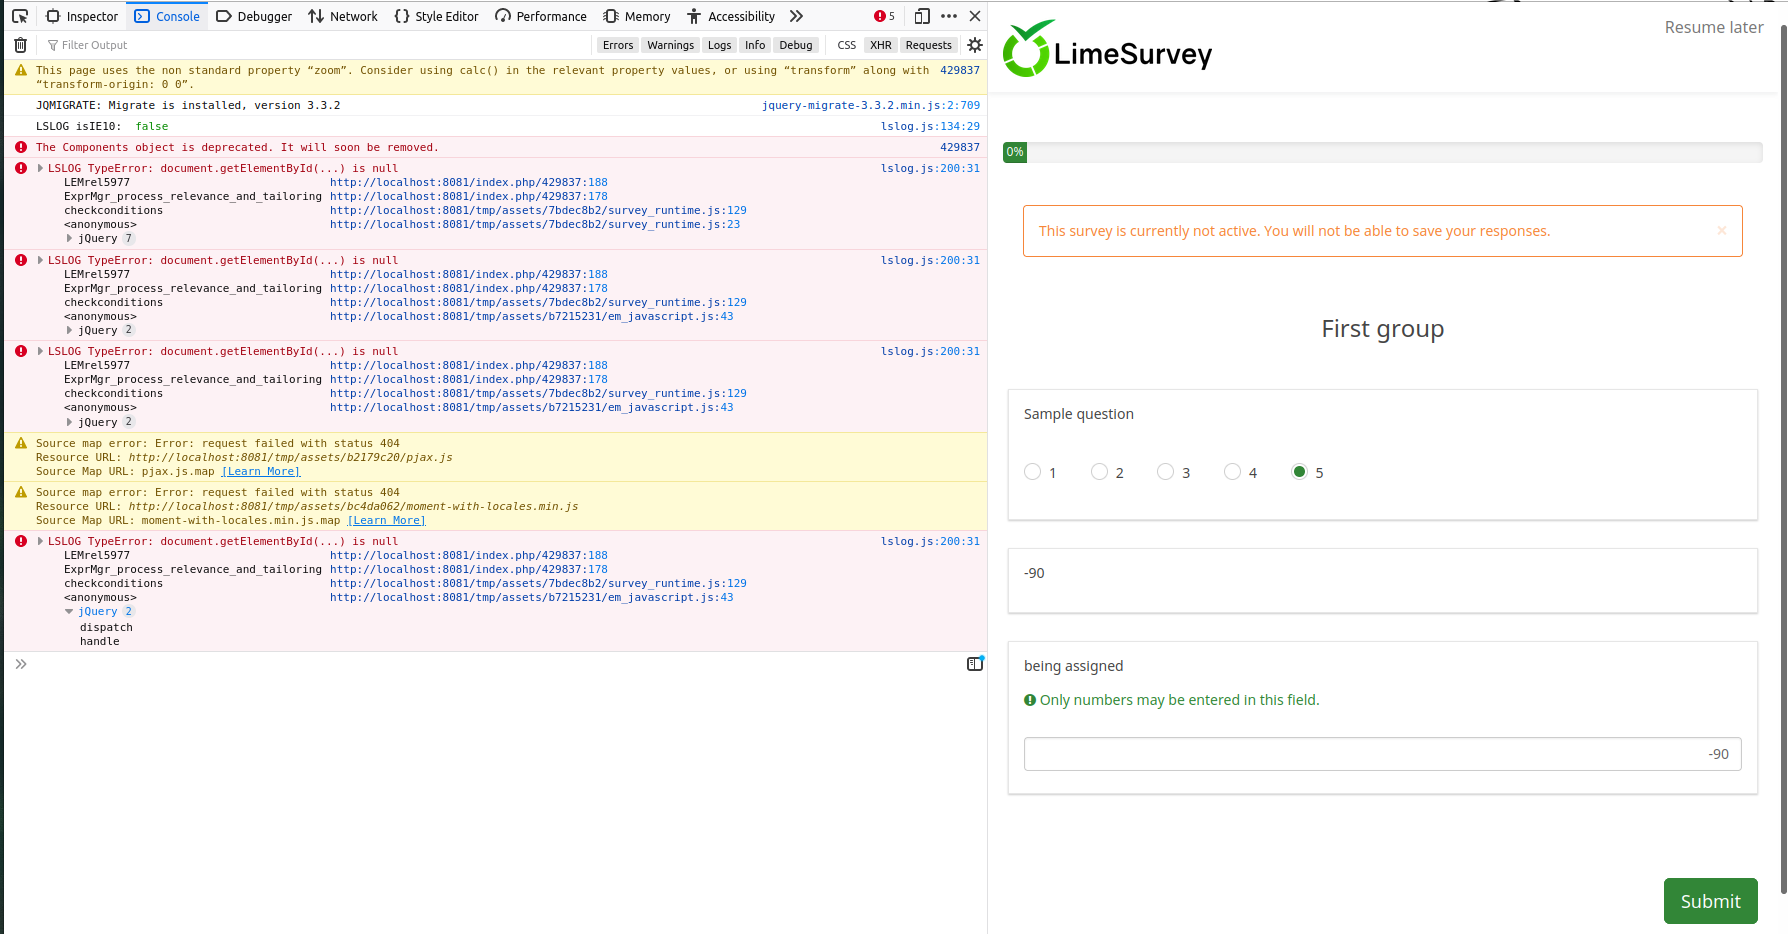
Task: Toggle the Warnings filter
Action: coord(670,45)
